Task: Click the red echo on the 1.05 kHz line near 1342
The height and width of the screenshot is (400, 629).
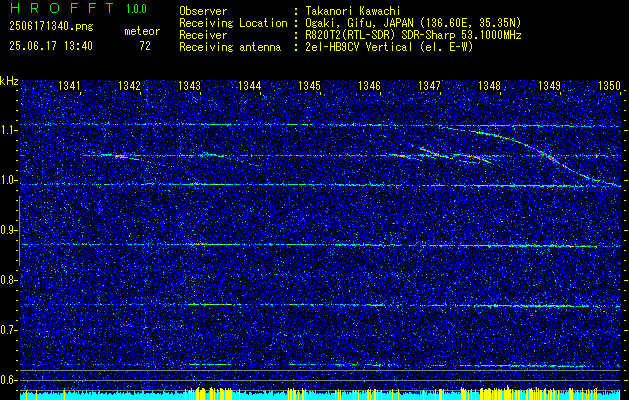Action: click(x=114, y=155)
